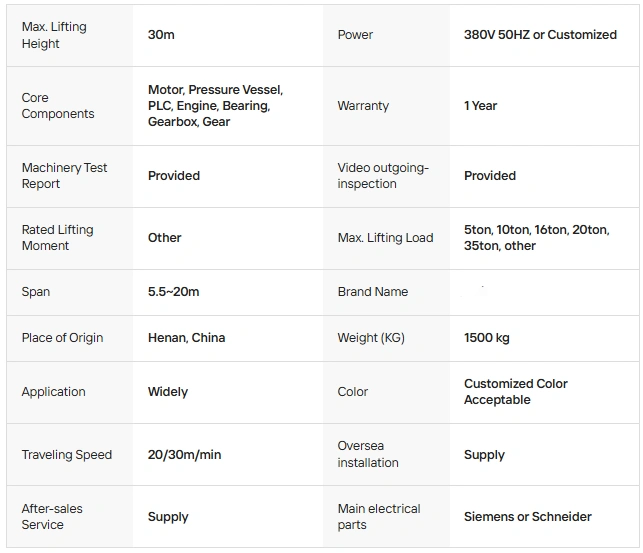Click the "1500 kg" weight value
Viewport: 643px width, 553px height.
tap(486, 338)
